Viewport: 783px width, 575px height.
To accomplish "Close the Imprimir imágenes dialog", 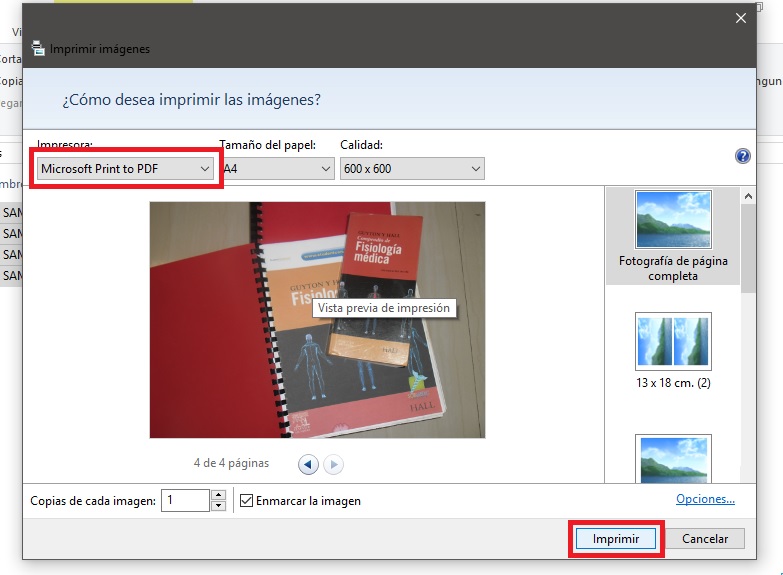I will point(741,18).
